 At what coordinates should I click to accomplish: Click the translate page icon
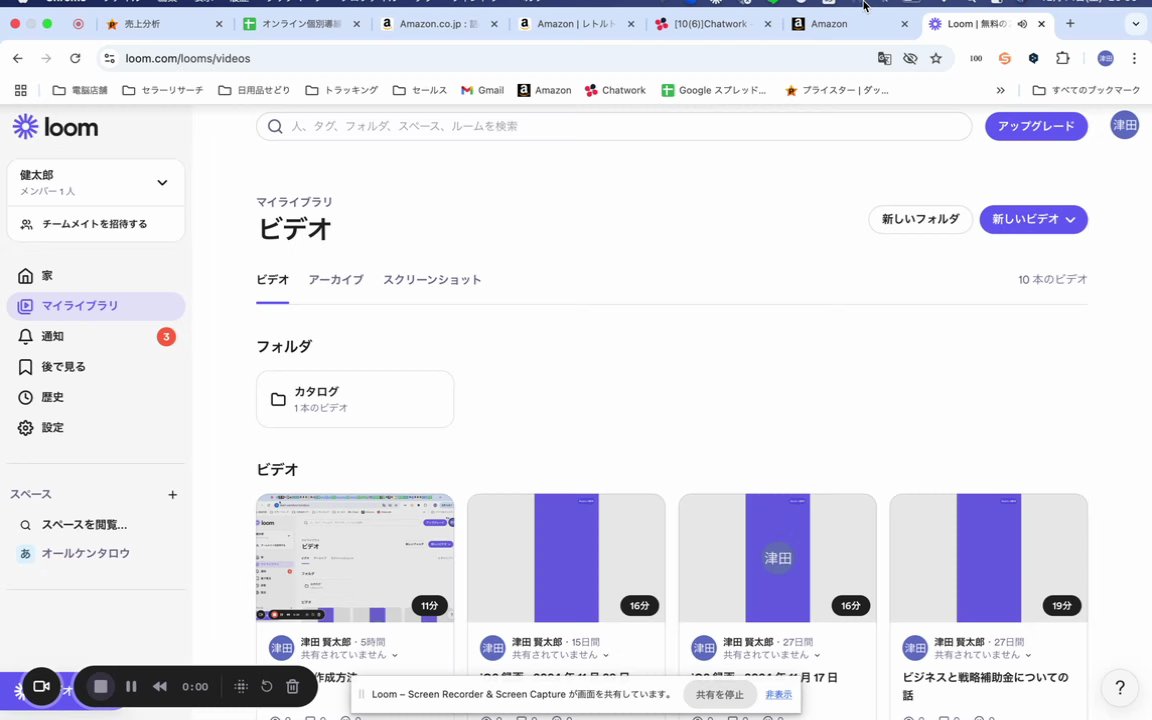pos(885,58)
